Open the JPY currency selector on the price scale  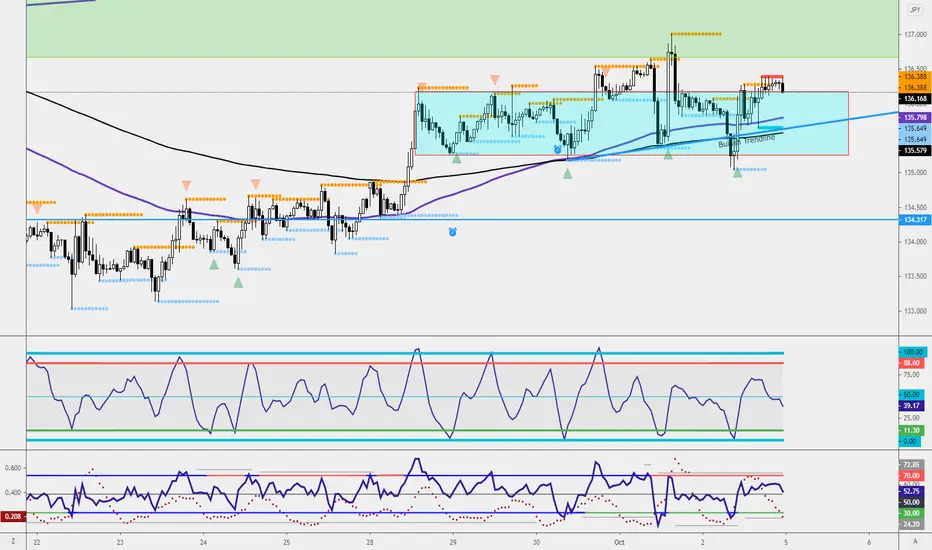(915, 10)
